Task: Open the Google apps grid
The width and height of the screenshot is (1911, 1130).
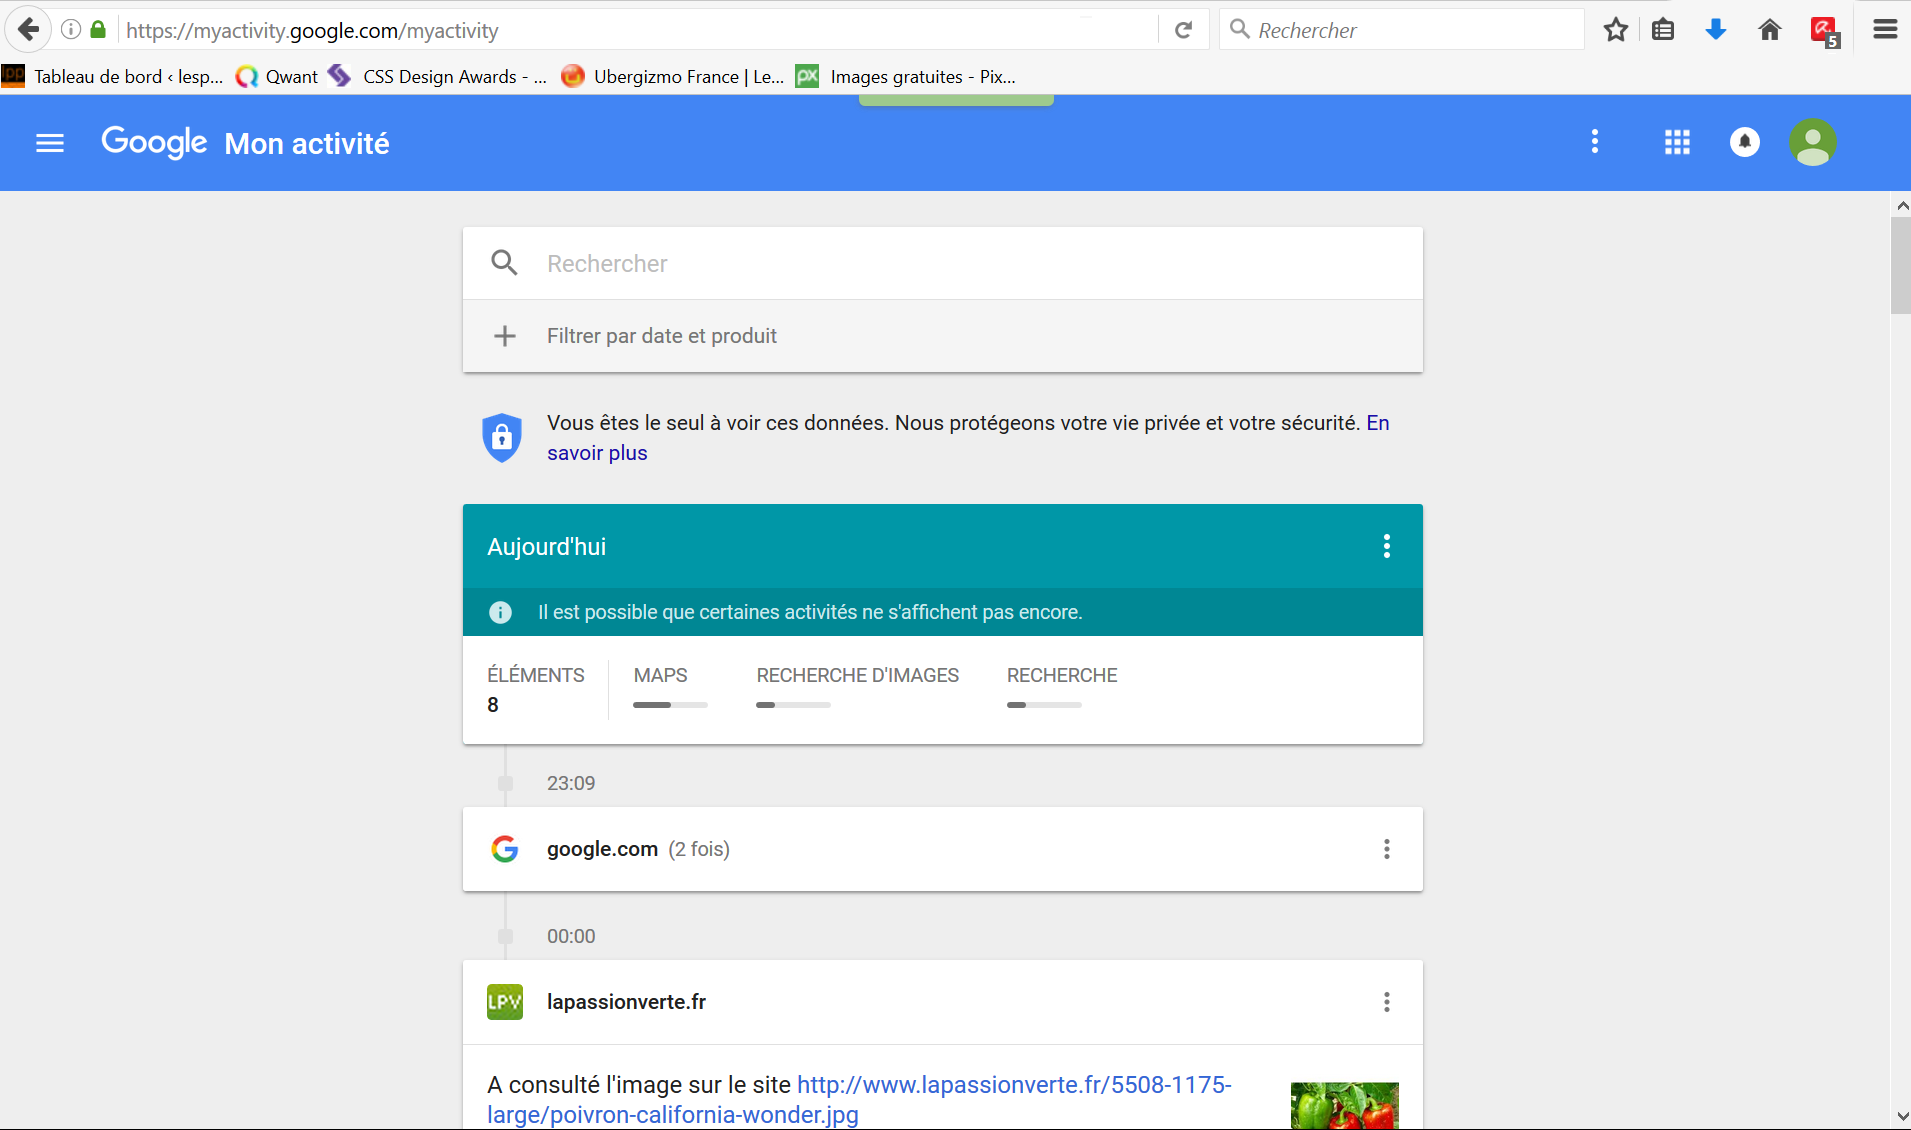Action: click(1677, 143)
